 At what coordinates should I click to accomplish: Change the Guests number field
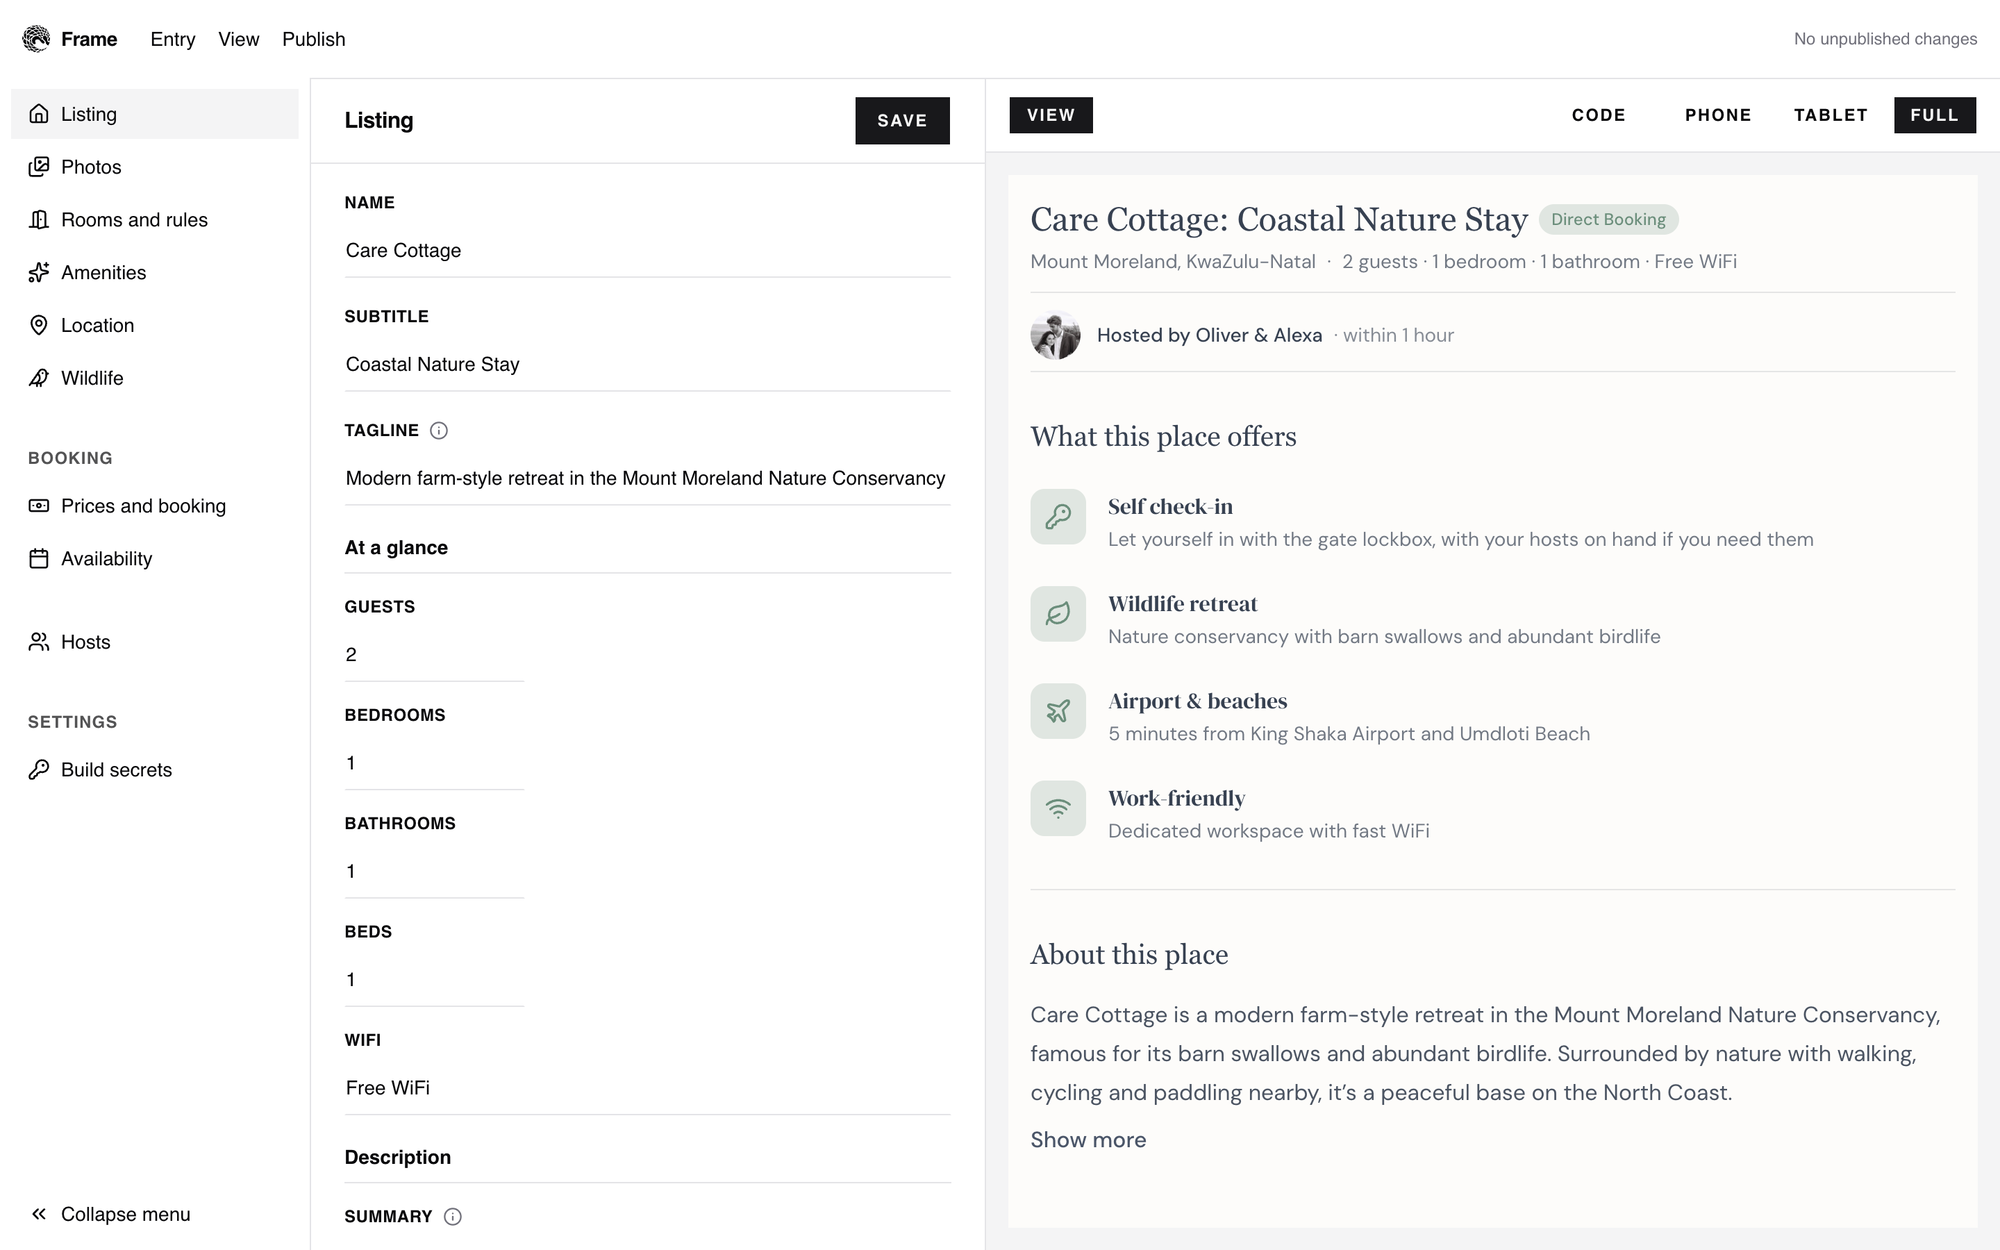coord(434,655)
